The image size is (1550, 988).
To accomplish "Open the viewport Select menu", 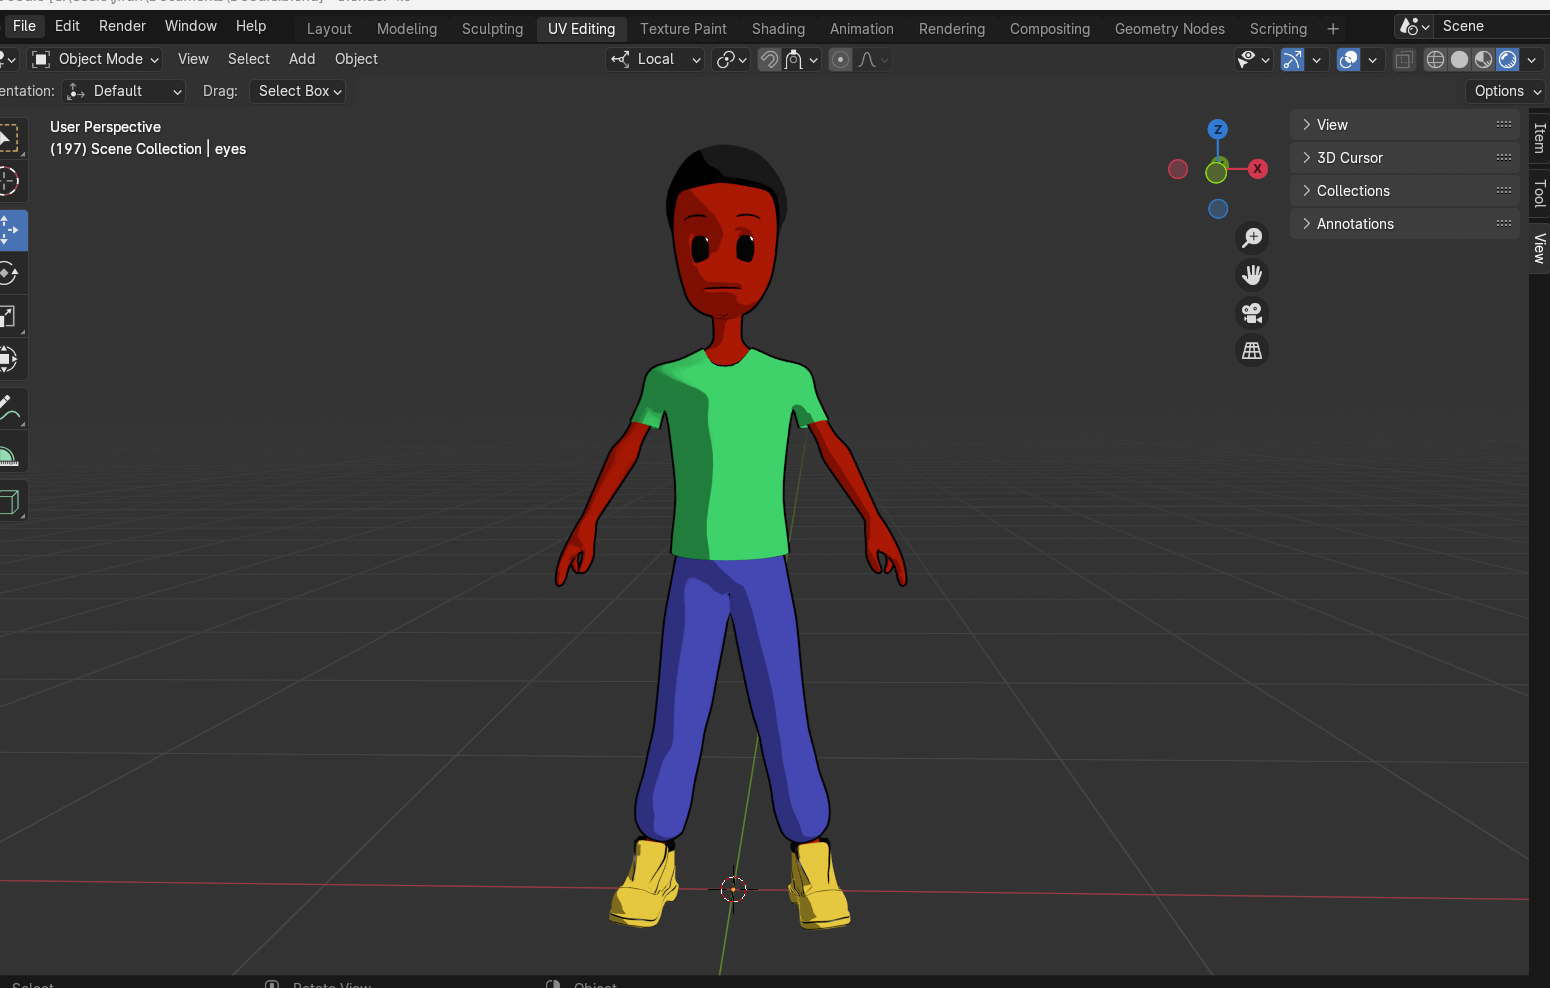I will 249,59.
